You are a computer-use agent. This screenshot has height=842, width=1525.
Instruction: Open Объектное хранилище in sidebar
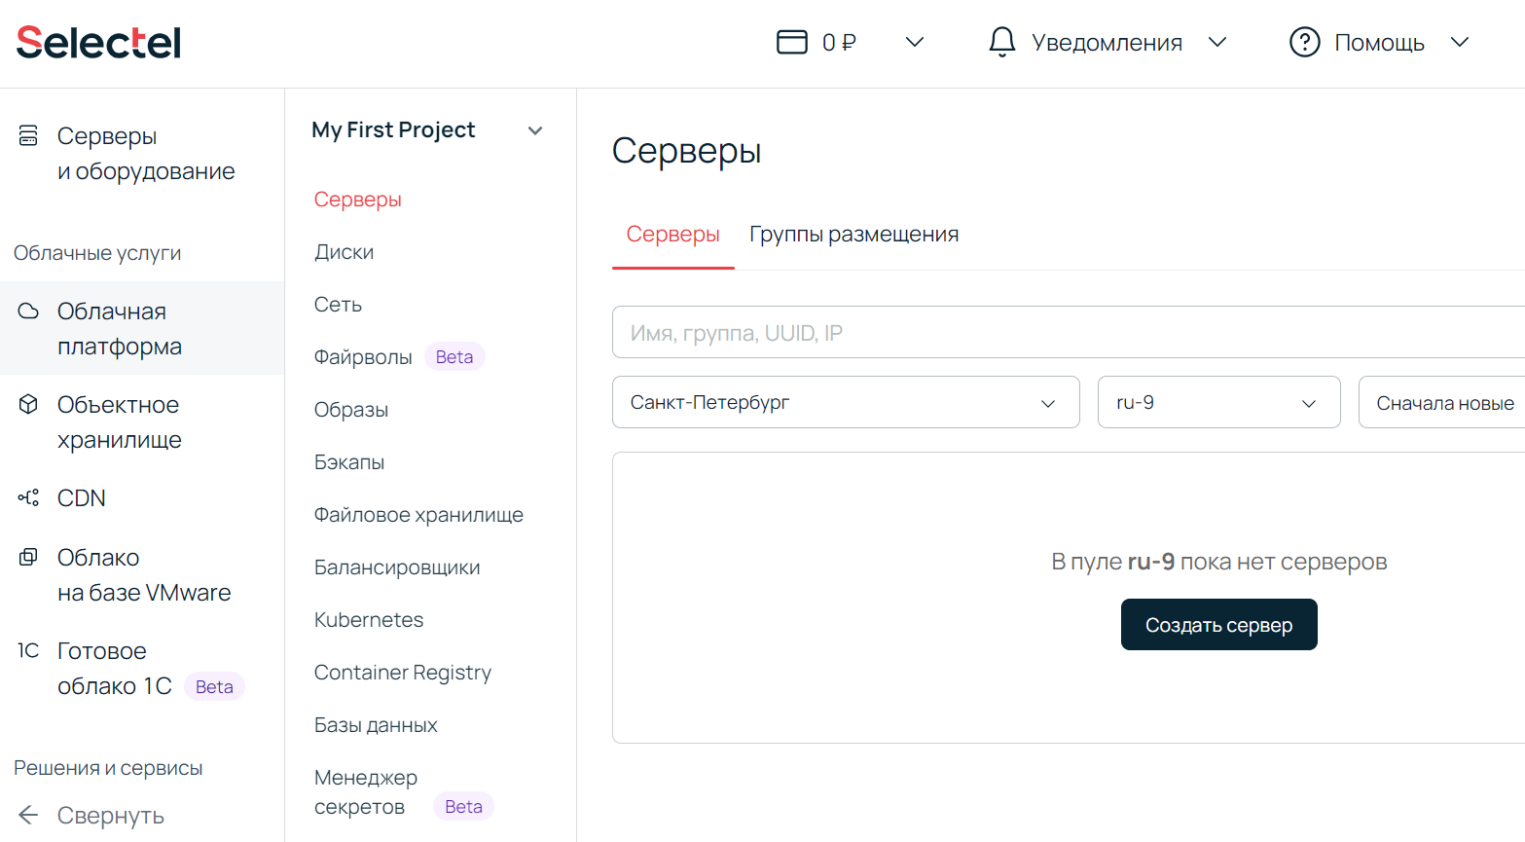[x=119, y=422]
